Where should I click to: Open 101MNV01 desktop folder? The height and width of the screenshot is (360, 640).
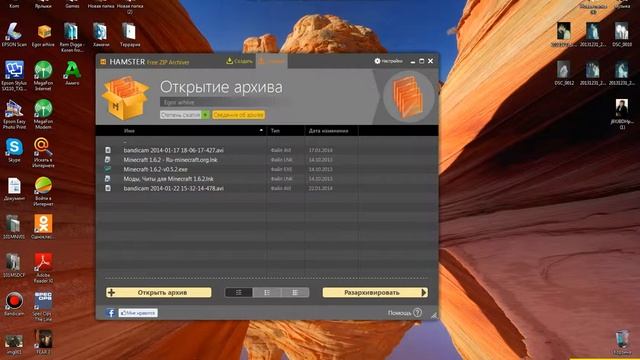[x=14, y=227]
